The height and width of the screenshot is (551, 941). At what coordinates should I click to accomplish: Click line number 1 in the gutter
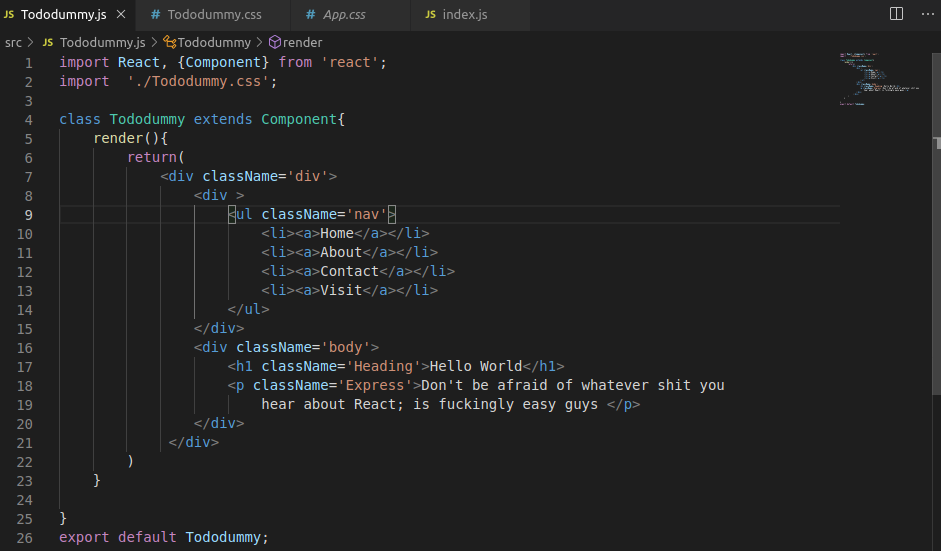[x=29, y=63]
